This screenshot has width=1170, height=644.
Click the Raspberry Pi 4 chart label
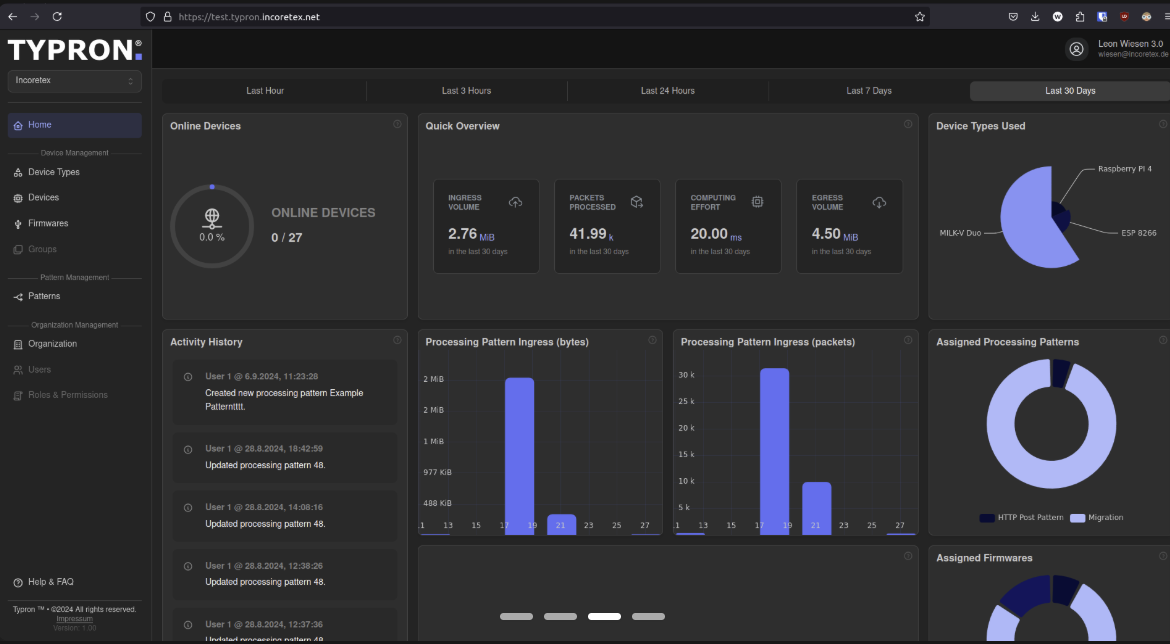point(1124,169)
